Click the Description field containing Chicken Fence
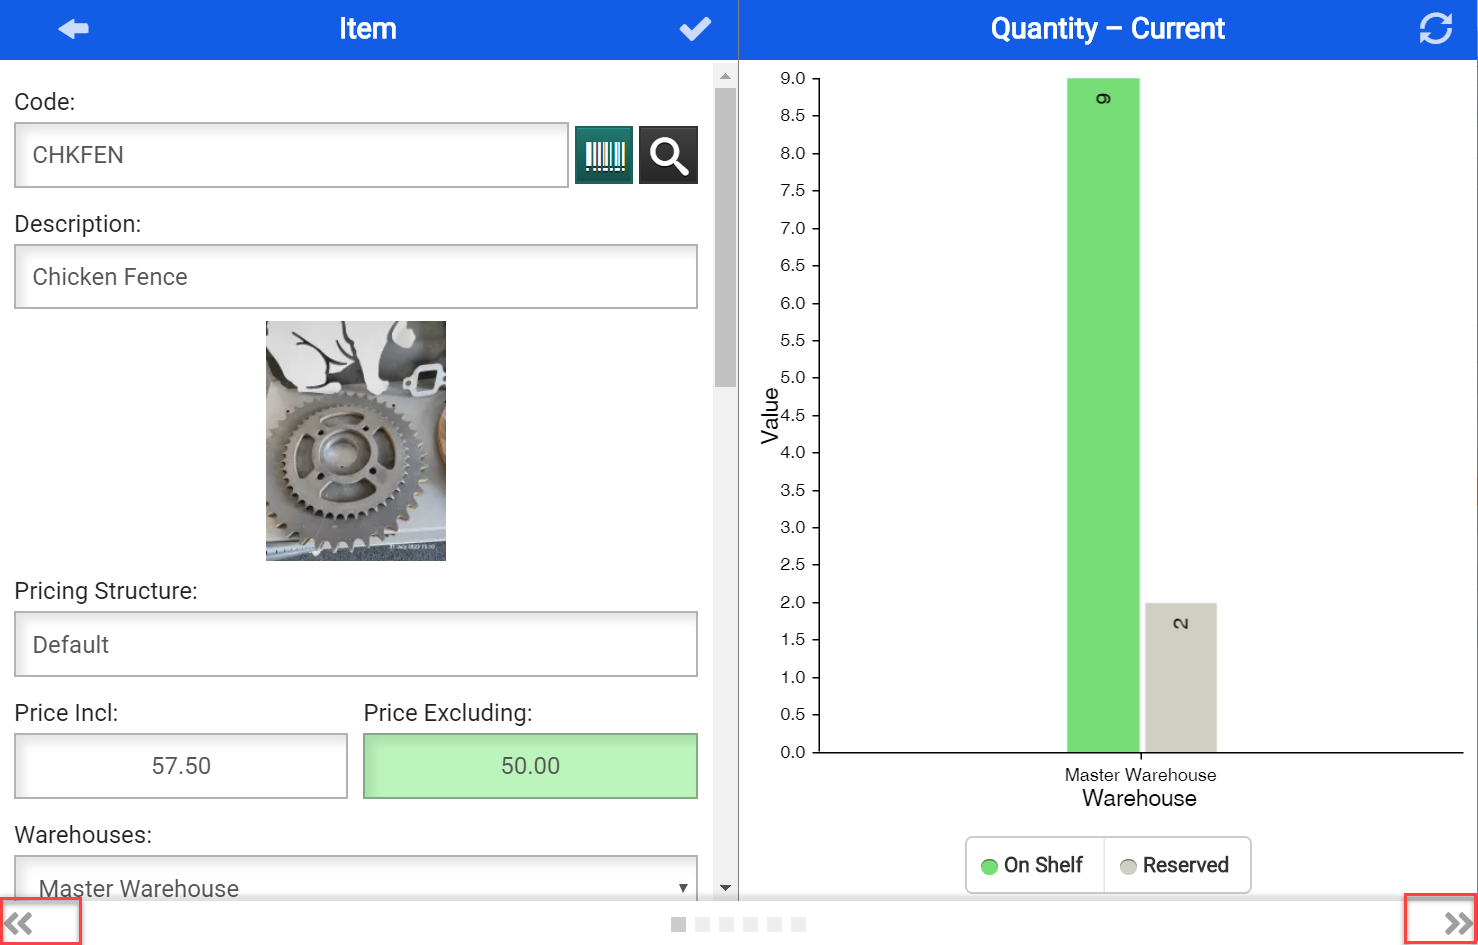This screenshot has width=1478, height=945. tap(356, 277)
